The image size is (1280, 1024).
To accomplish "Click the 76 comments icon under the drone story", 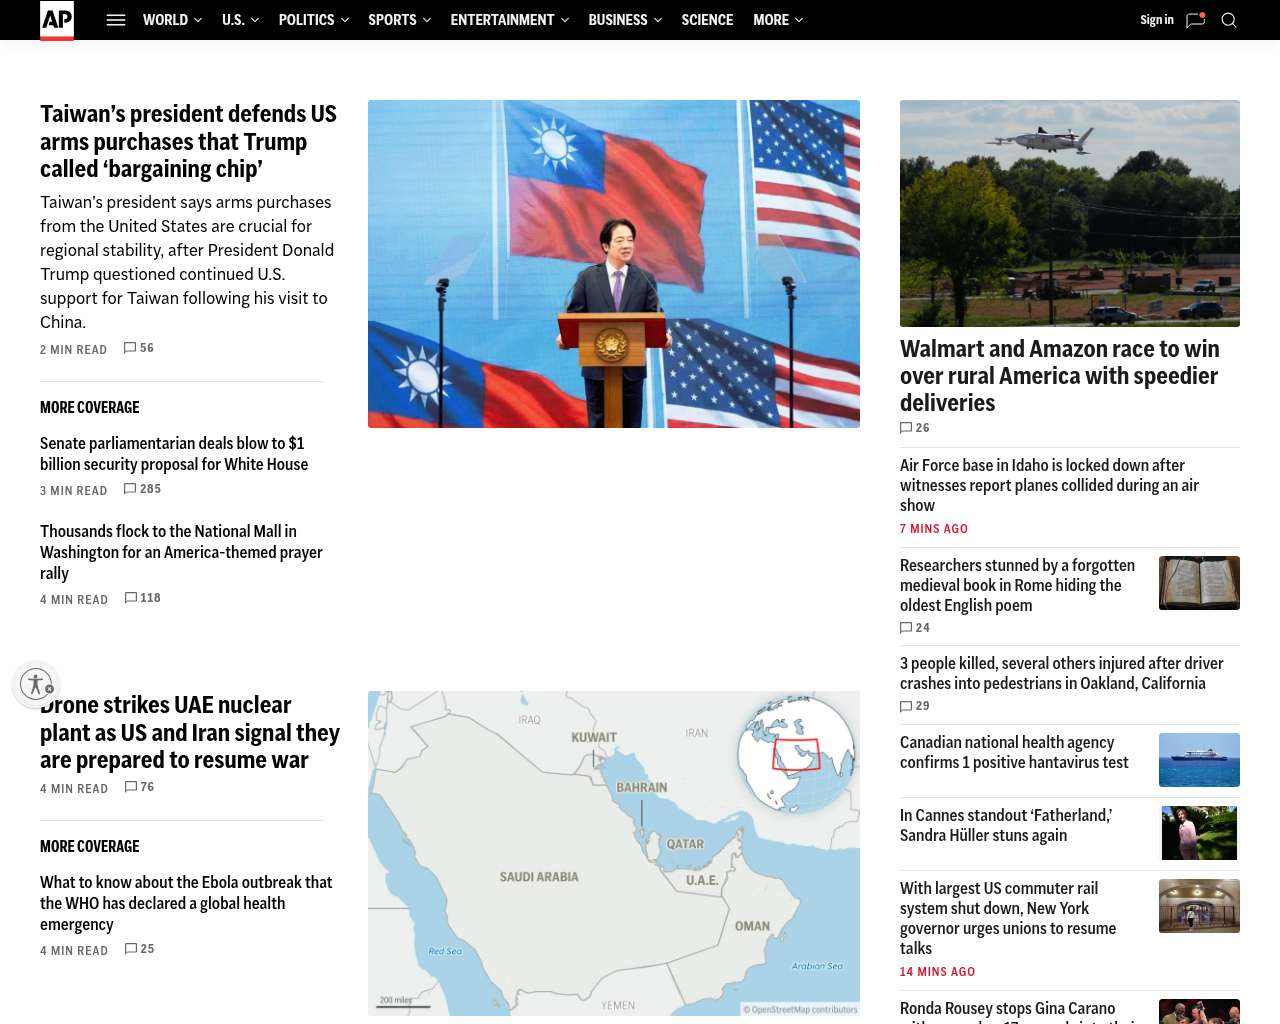I will coord(131,787).
